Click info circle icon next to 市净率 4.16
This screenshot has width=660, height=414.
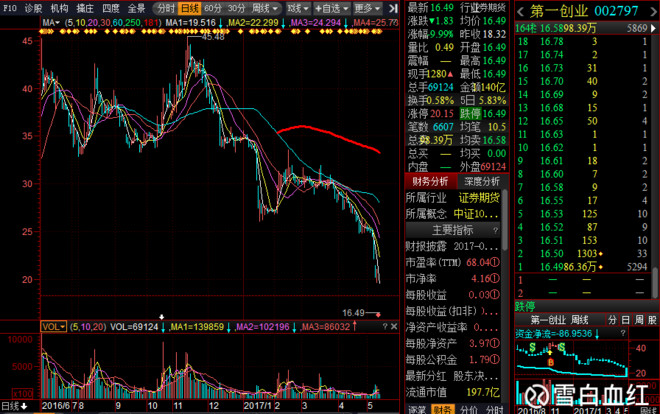pyautogui.click(x=495, y=279)
